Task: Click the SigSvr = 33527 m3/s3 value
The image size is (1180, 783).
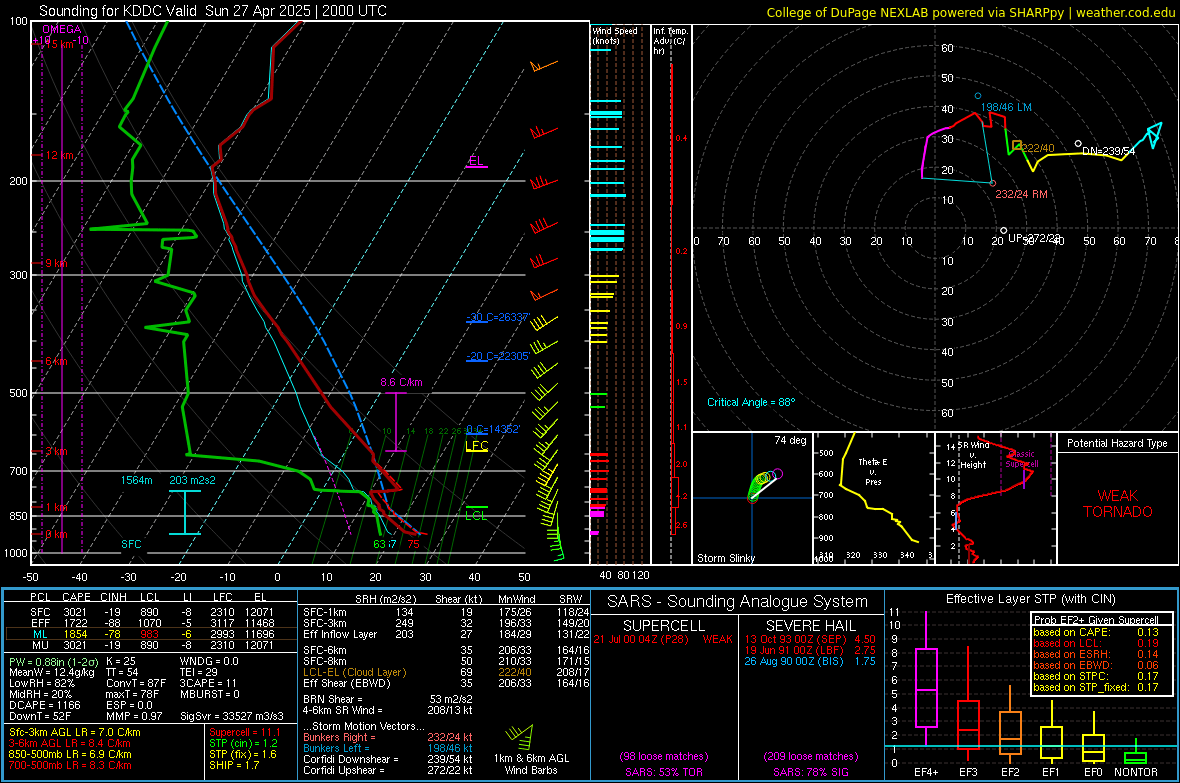Action: 232,716
